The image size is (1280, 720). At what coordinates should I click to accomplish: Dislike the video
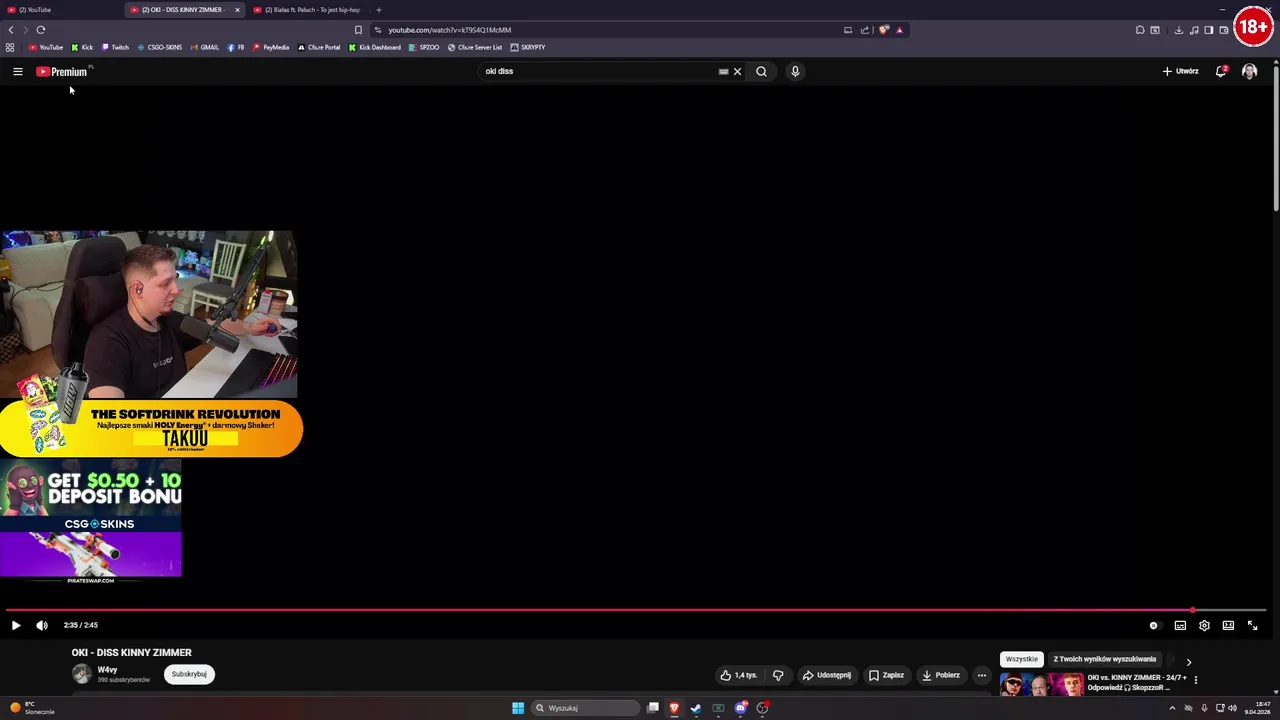pyautogui.click(x=778, y=675)
